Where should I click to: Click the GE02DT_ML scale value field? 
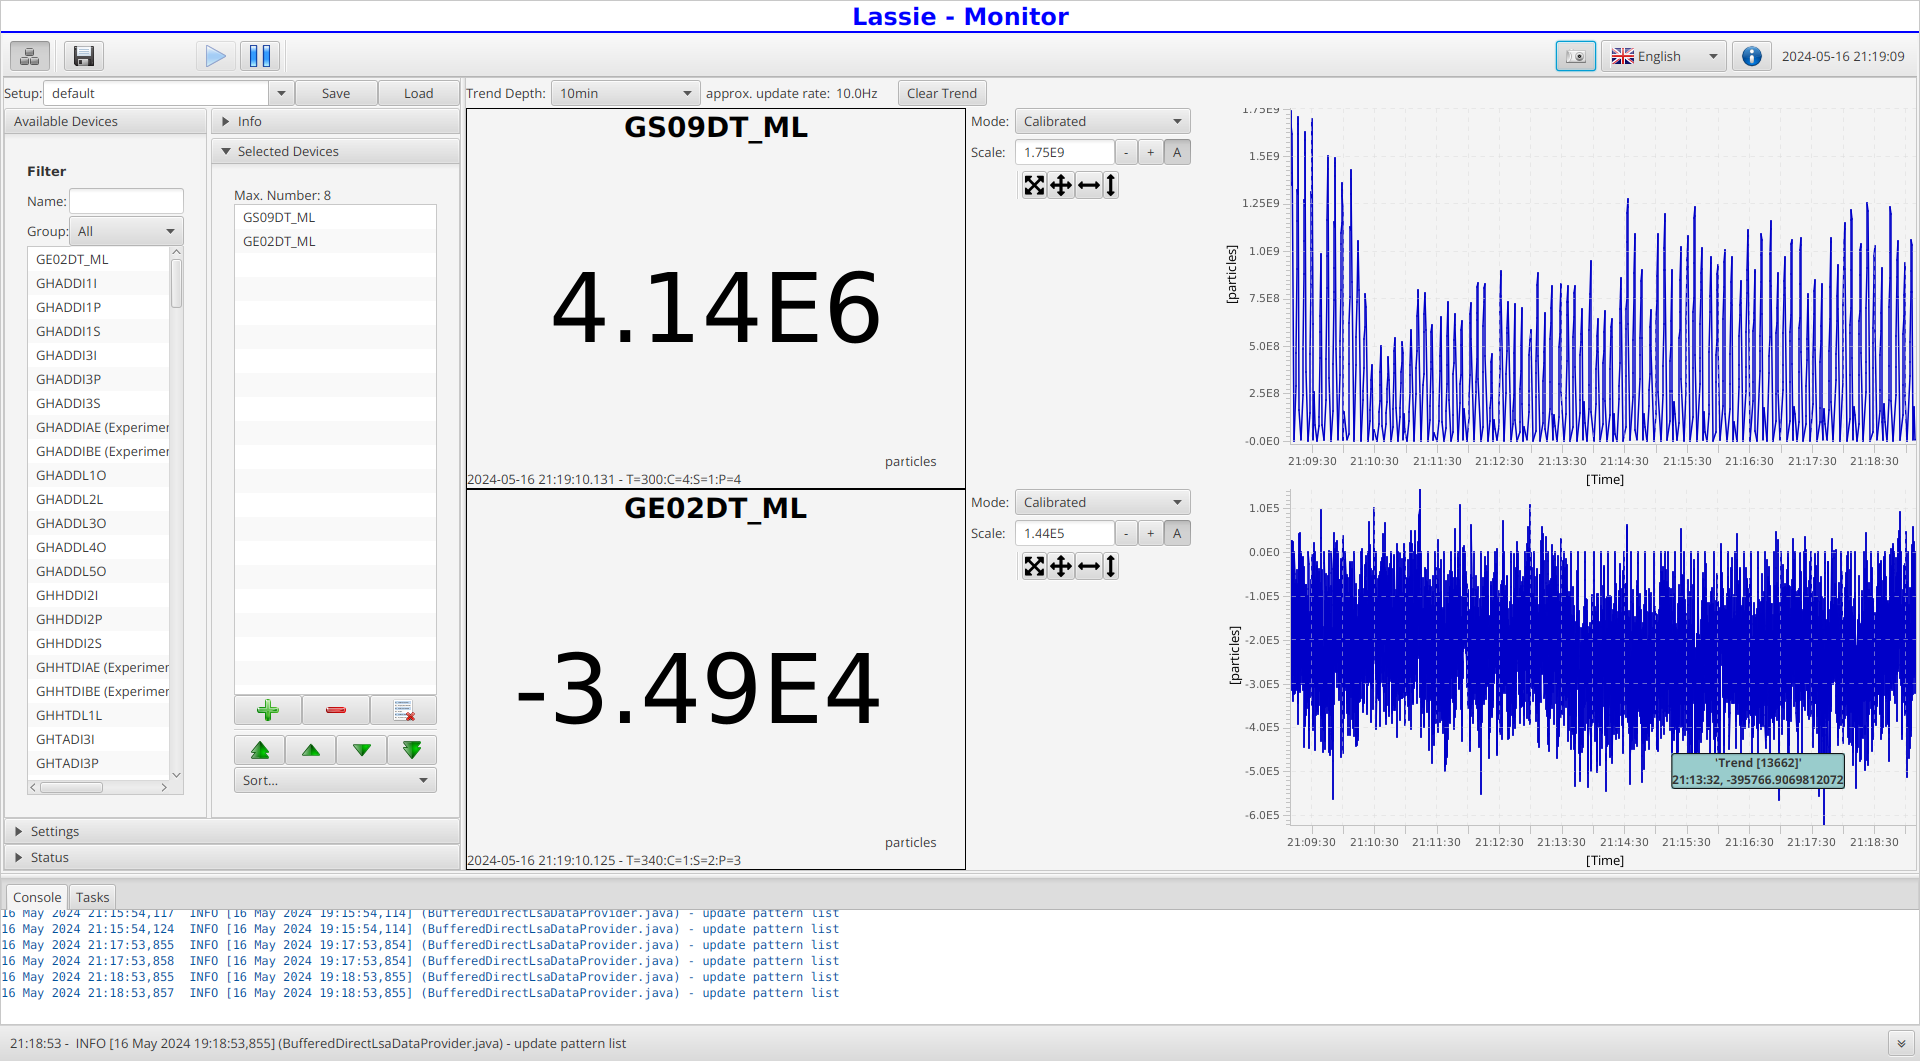[1064, 533]
